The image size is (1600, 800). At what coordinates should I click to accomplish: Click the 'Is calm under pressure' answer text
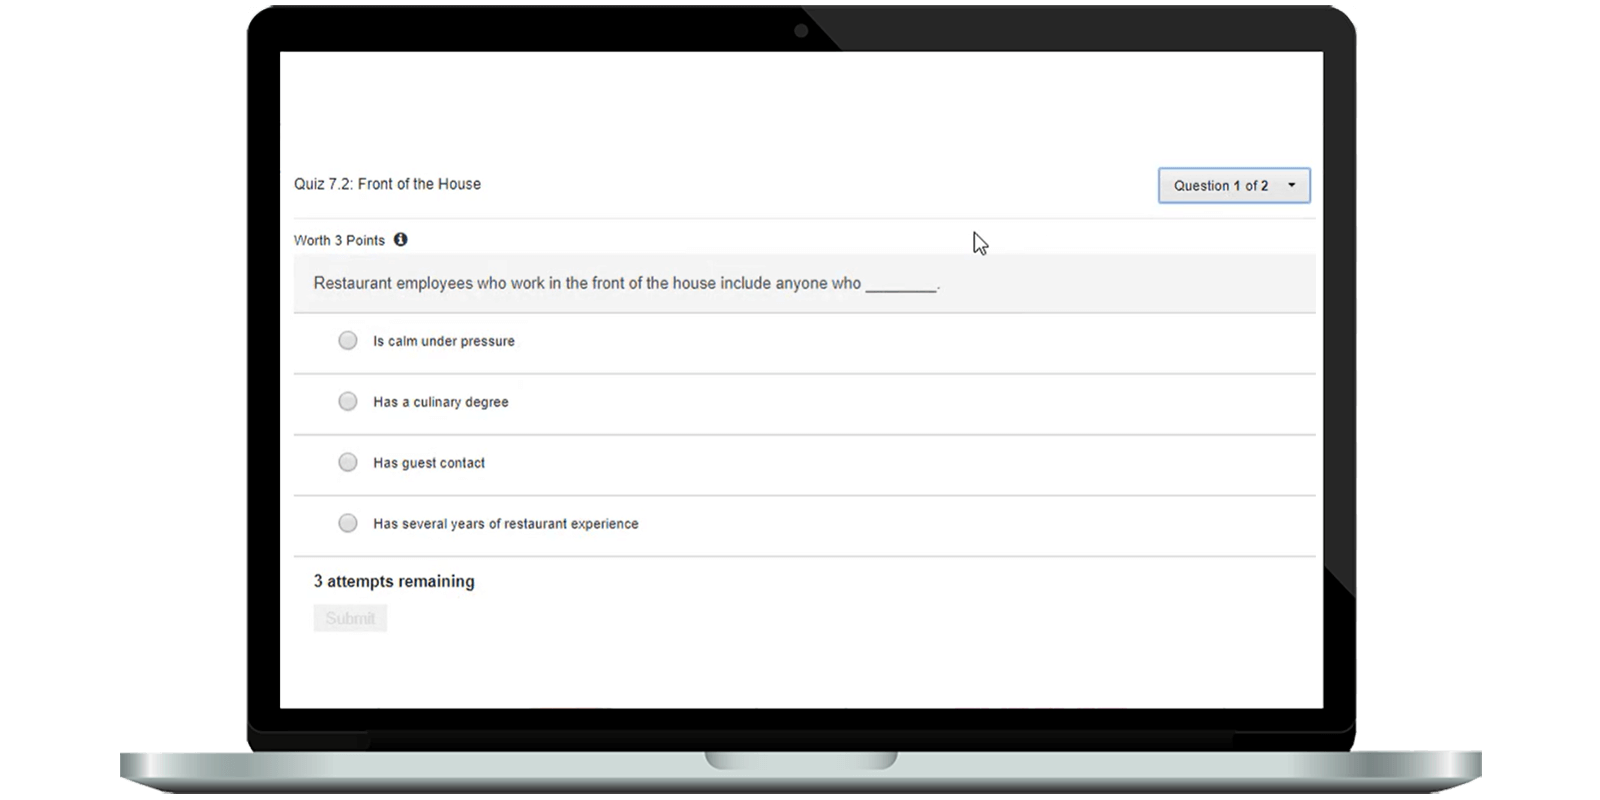[444, 341]
